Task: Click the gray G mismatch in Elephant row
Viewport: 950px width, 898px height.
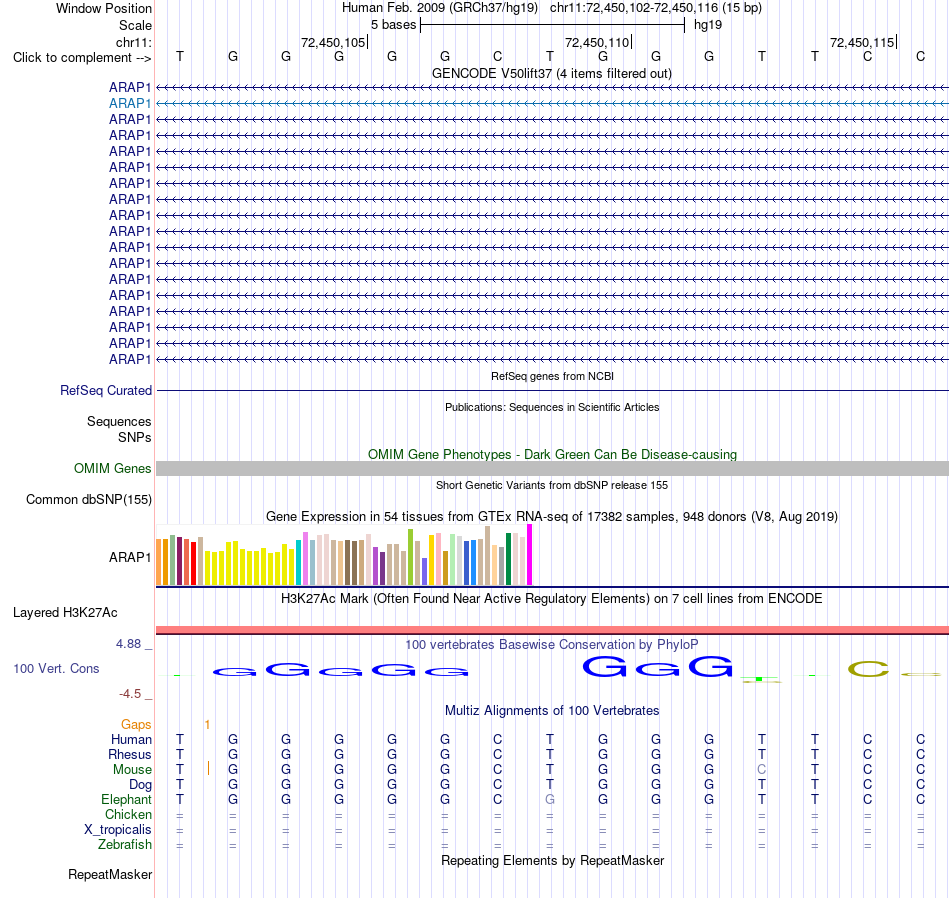Action: (550, 799)
